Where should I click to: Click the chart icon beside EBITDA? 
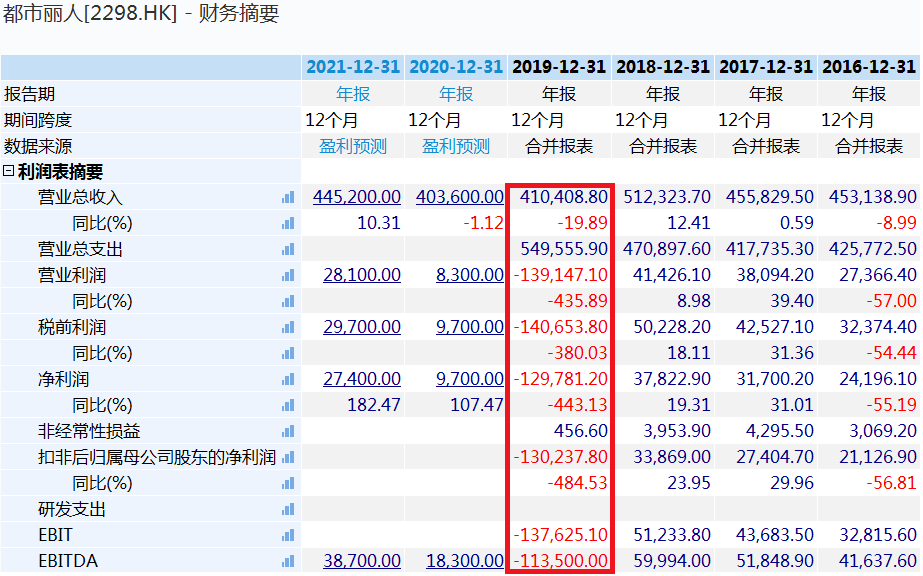pyautogui.click(x=290, y=560)
